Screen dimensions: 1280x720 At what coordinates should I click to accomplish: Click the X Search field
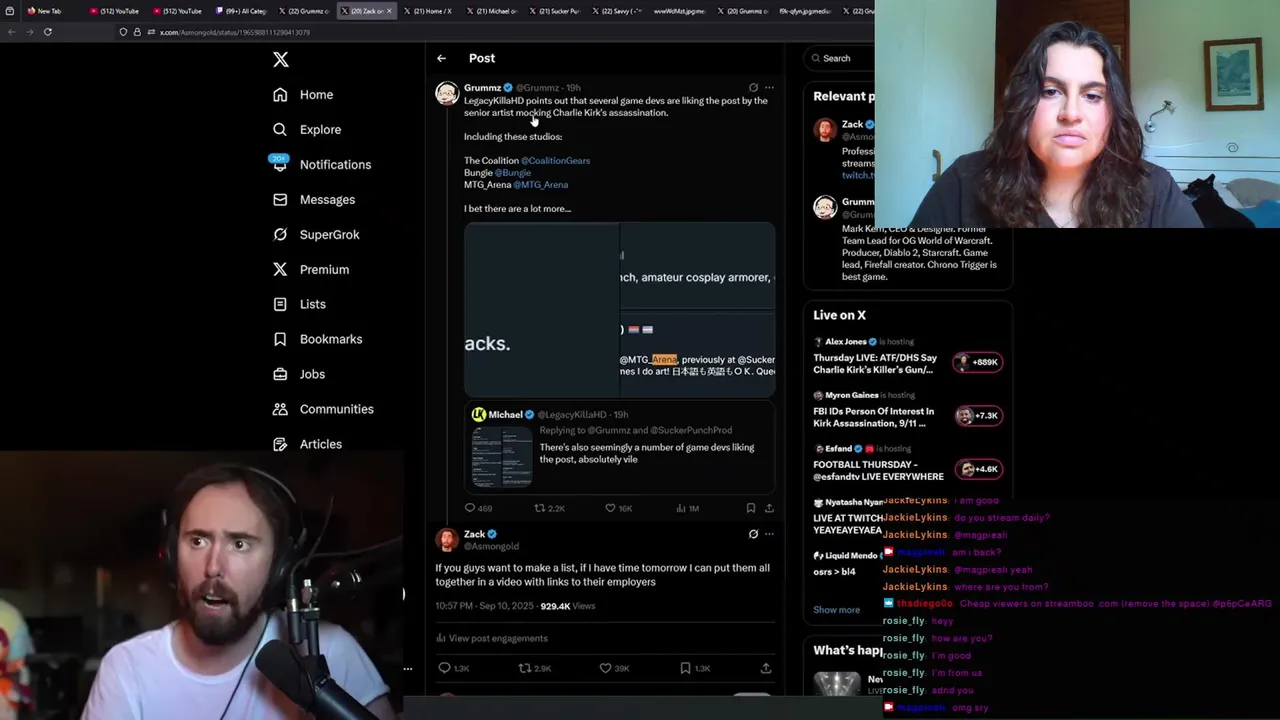[x=840, y=58]
